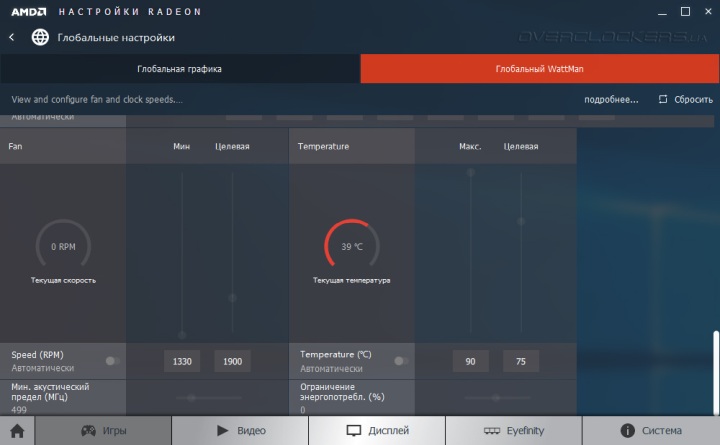Click the подробнее... link
This screenshot has width=720, height=445.
[x=611, y=100]
